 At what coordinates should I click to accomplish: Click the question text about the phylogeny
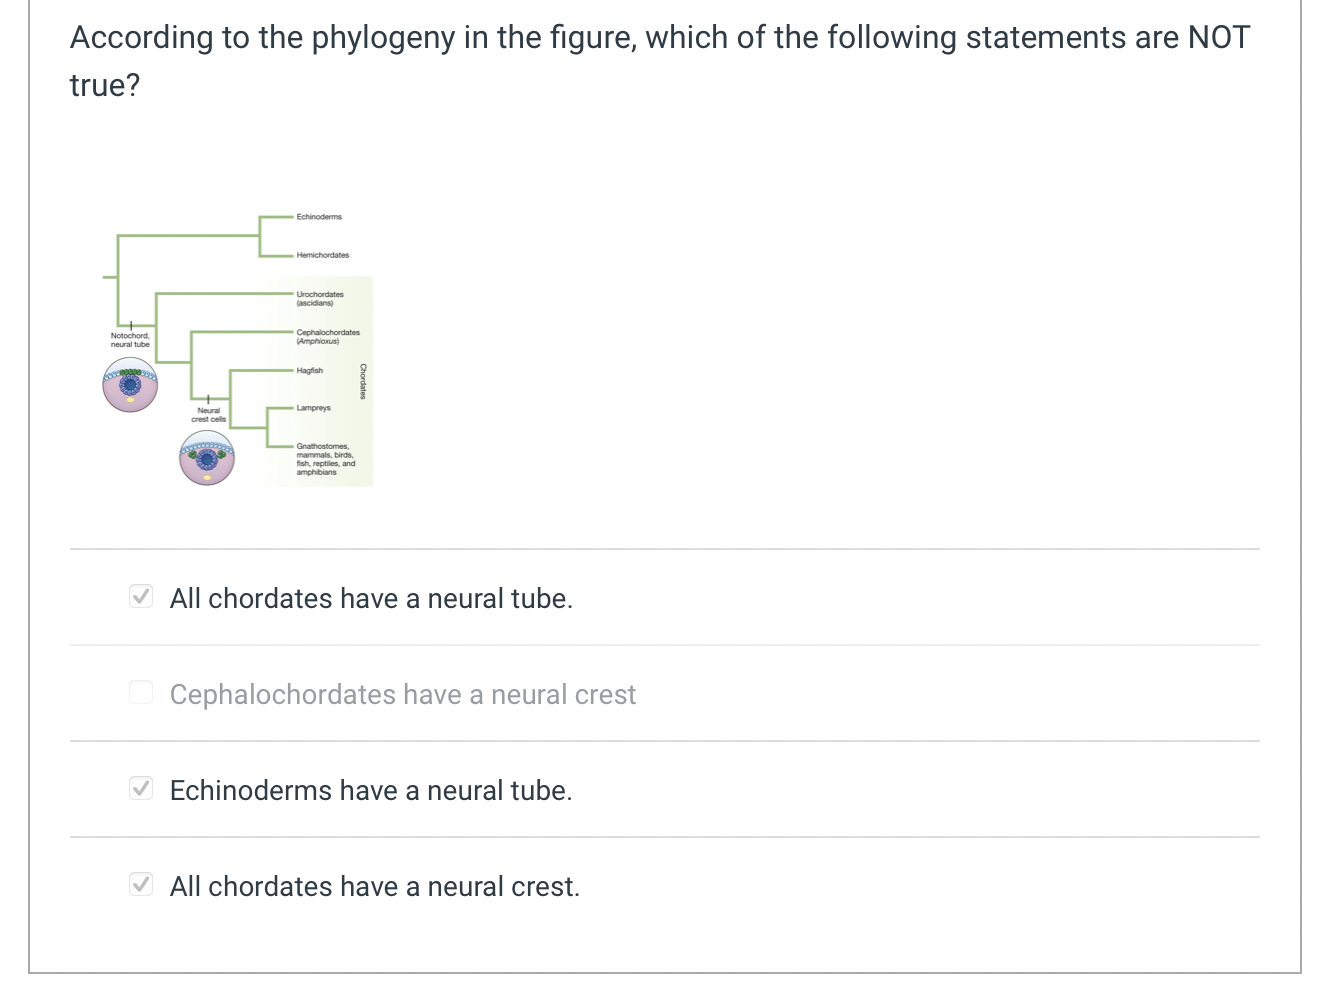660,61
